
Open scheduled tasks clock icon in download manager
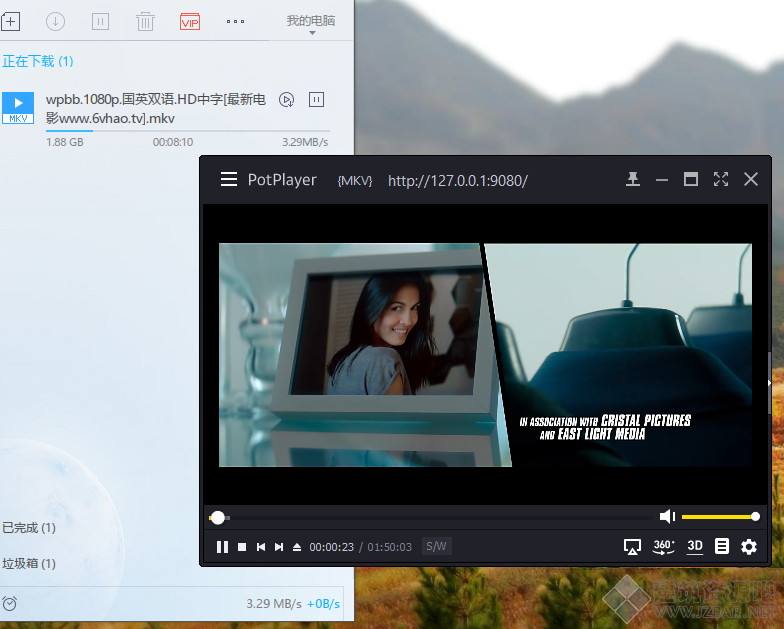coord(10,604)
